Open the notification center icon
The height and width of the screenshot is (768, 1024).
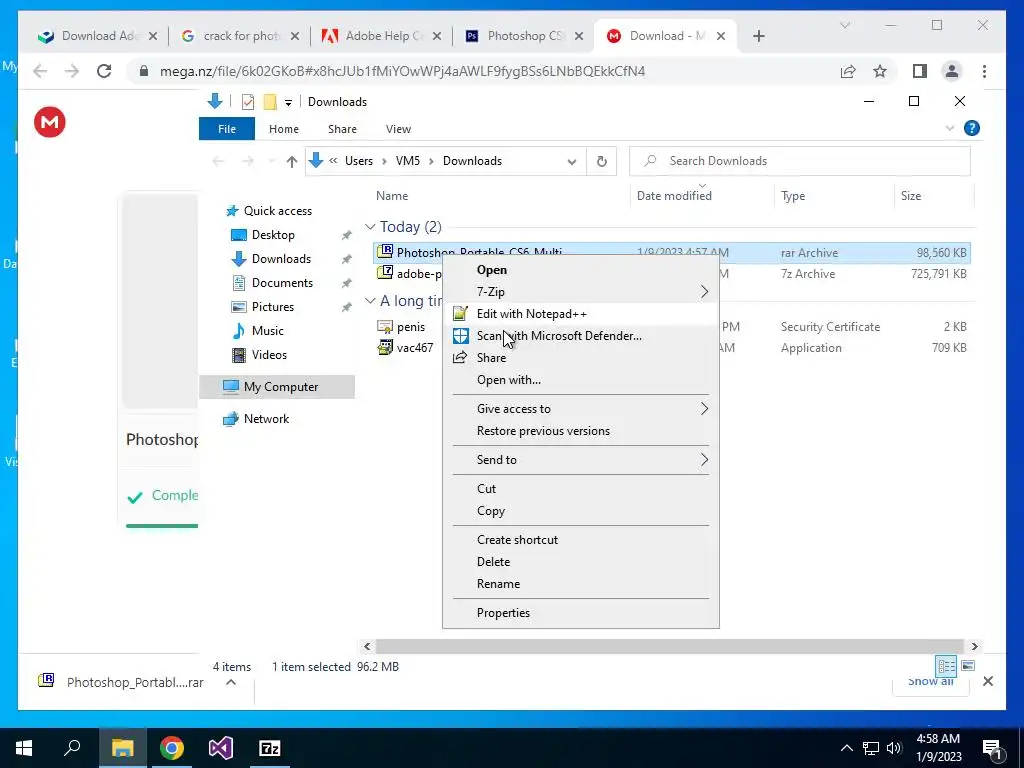pos(993,749)
